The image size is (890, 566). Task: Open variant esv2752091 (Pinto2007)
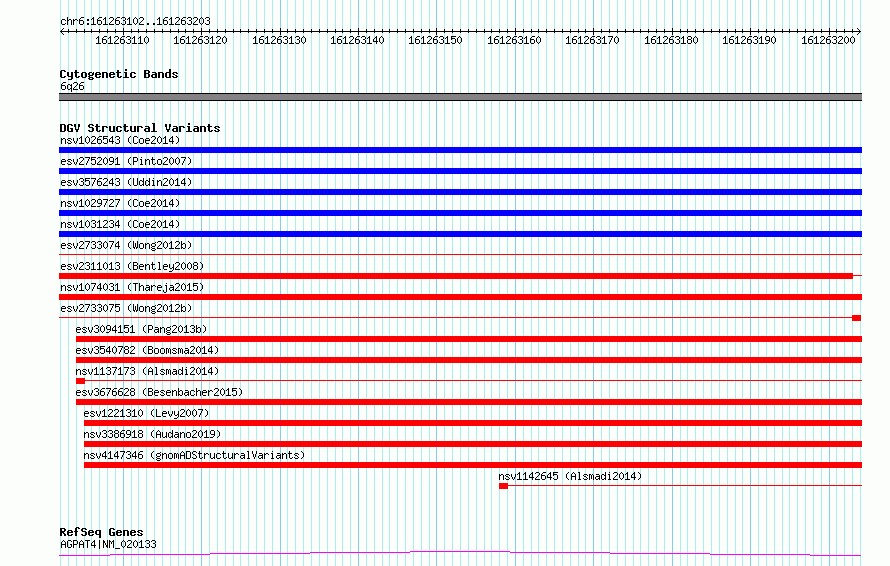pos(126,161)
